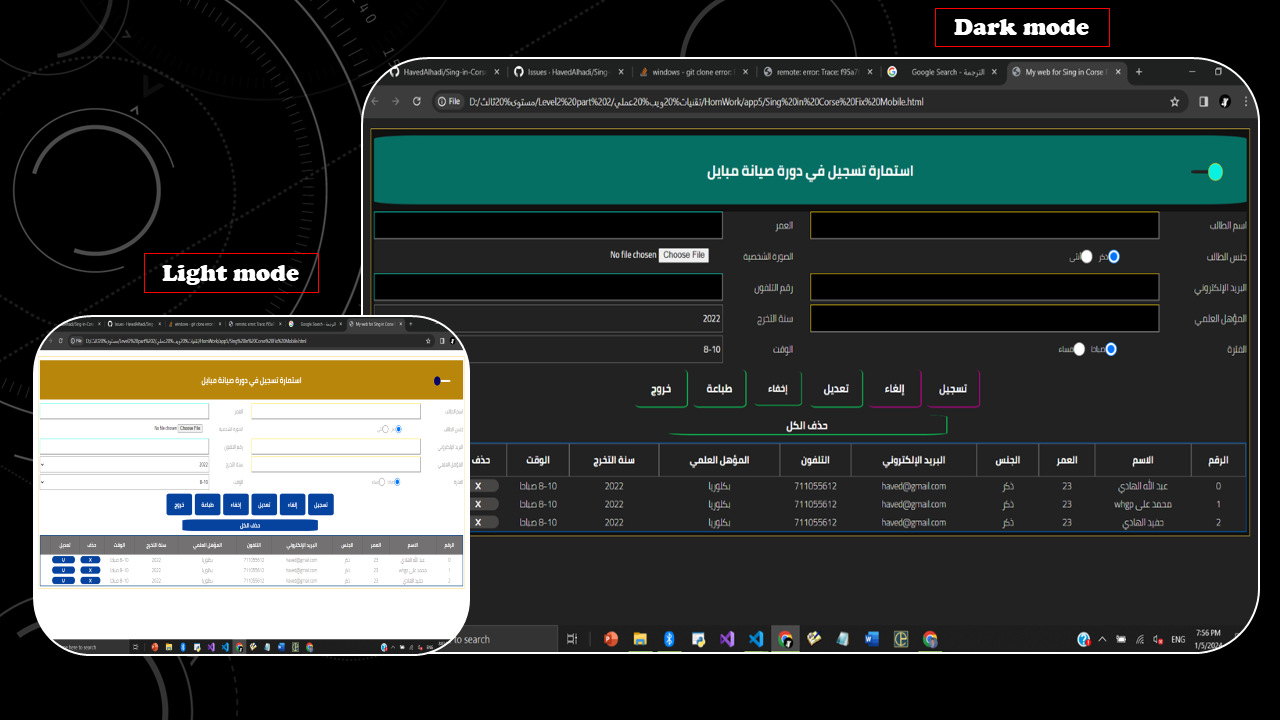Bookmark the page with the star icon
The width and height of the screenshot is (1280, 720).
pyautogui.click(x=1174, y=101)
